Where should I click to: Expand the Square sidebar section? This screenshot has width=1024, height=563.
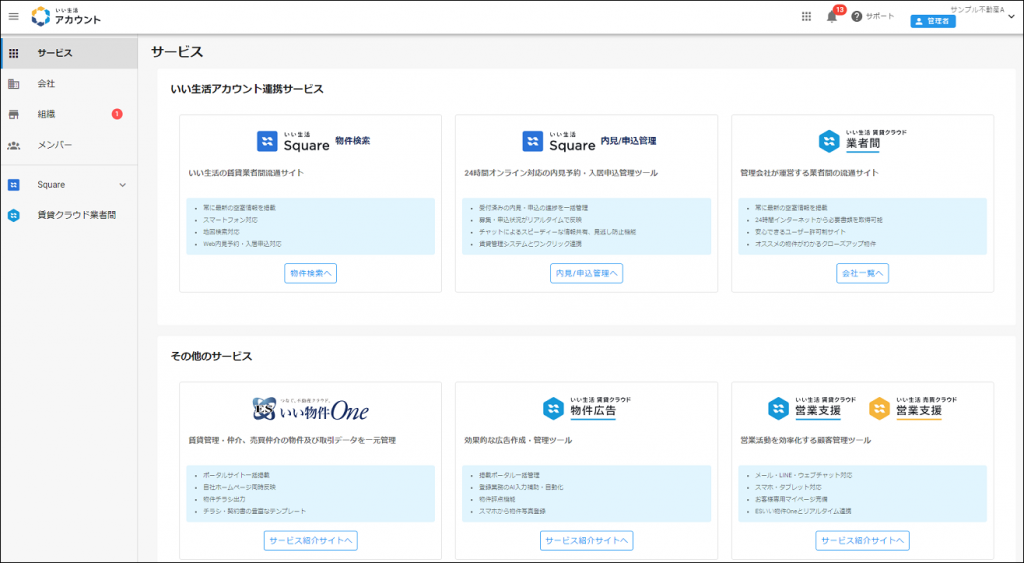click(x=123, y=185)
